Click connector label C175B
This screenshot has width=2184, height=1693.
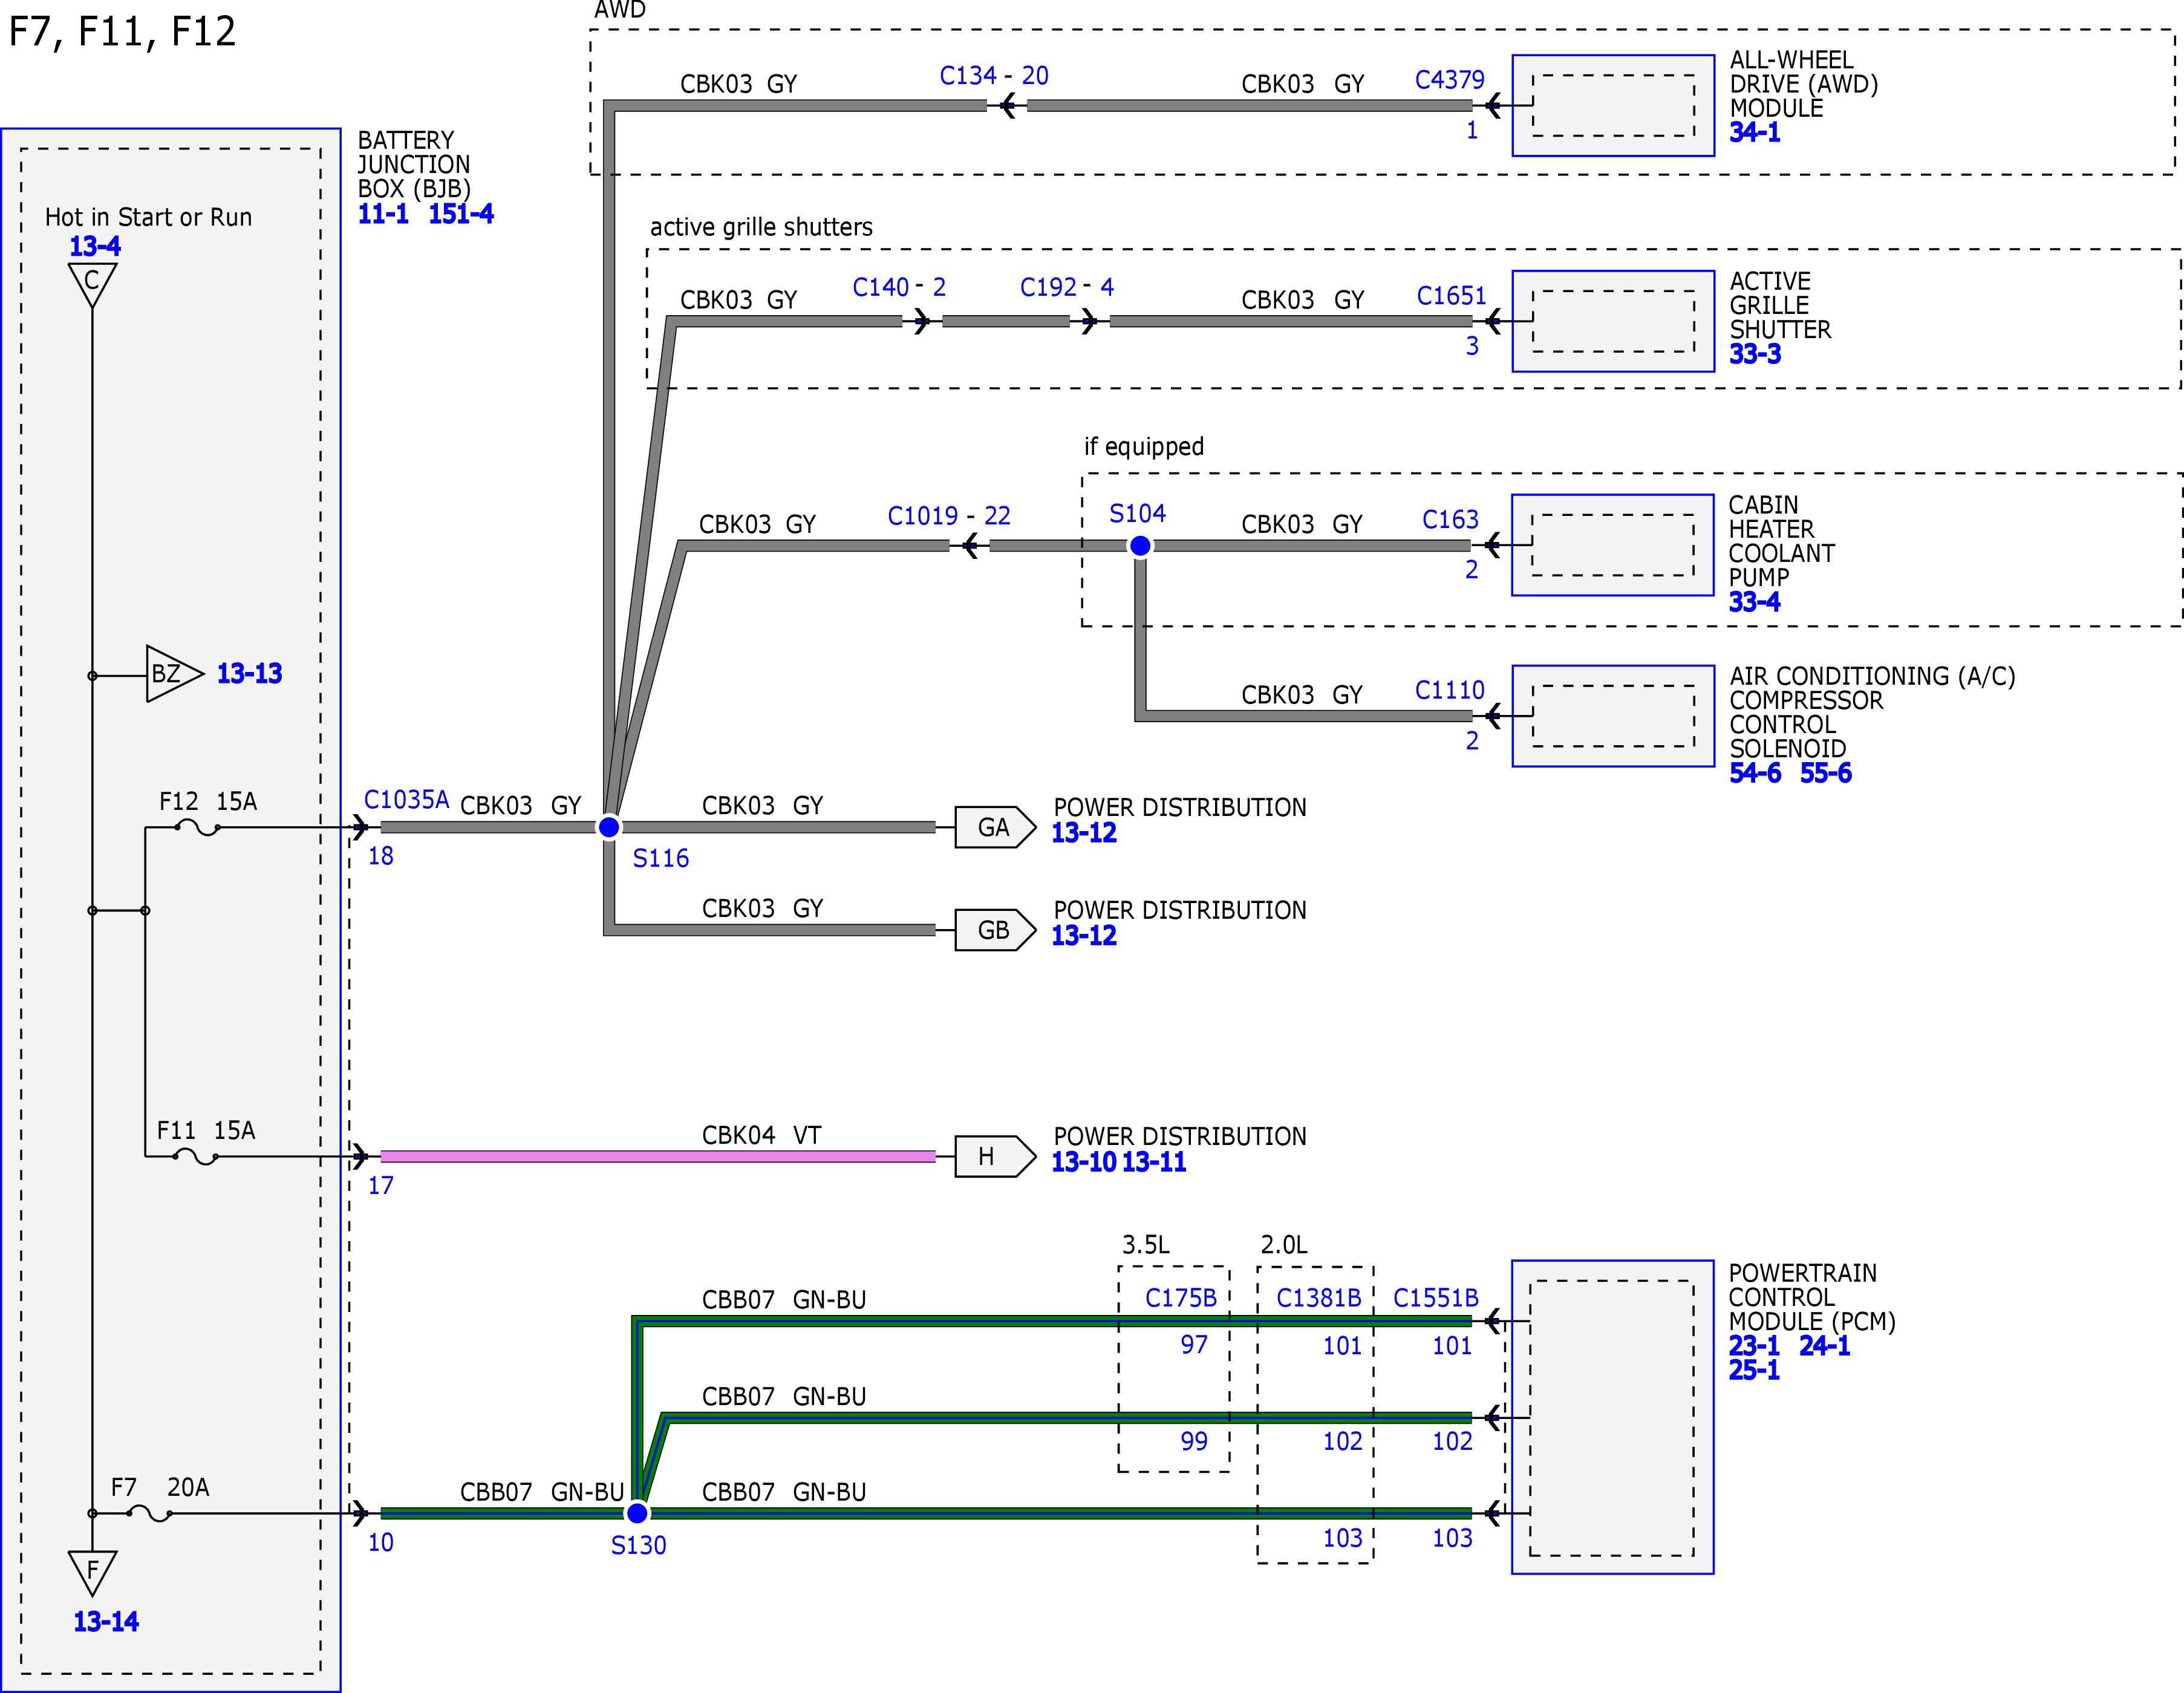tap(1181, 1298)
